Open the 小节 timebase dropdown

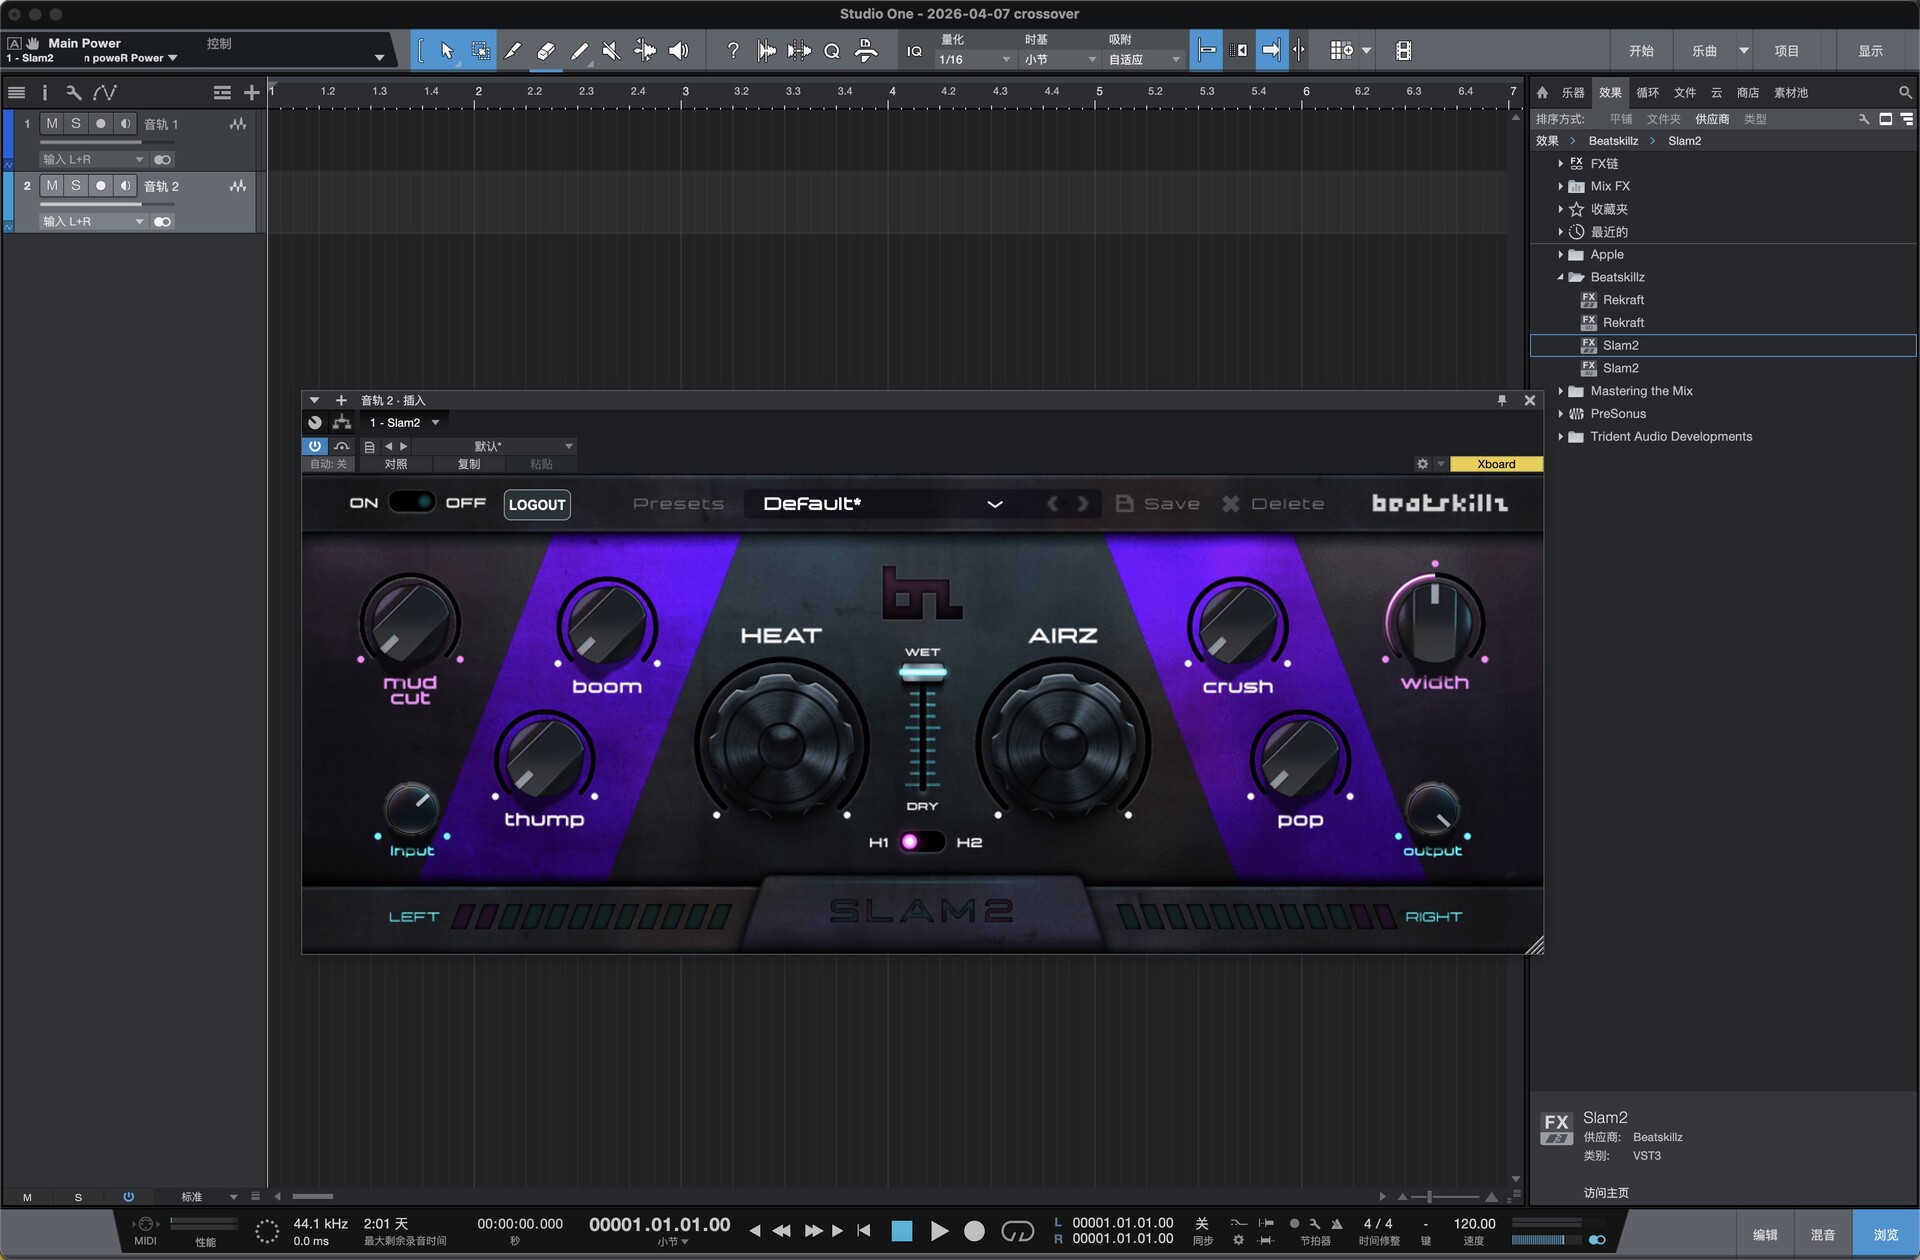coord(1060,60)
